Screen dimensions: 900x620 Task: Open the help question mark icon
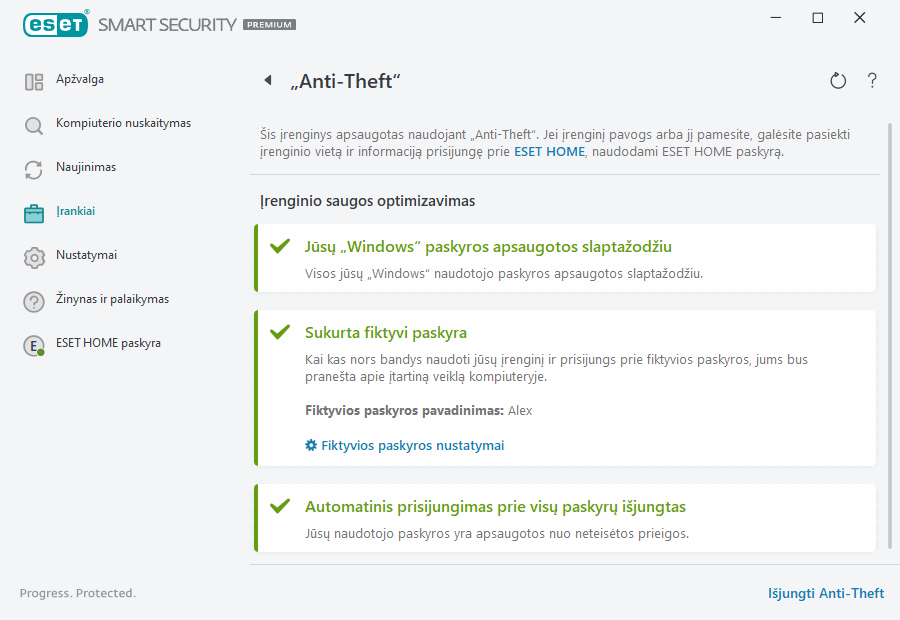(x=872, y=80)
